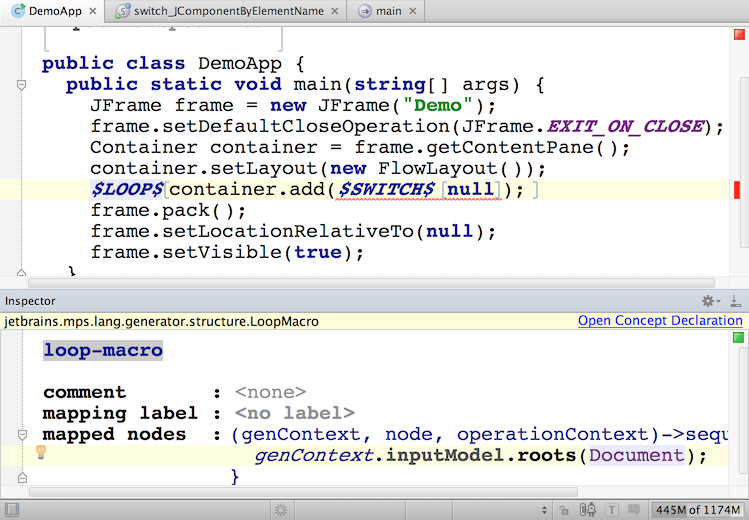This screenshot has height=520, width=749.
Task: Click the red error indicator at editor top
Action: [x=739, y=35]
